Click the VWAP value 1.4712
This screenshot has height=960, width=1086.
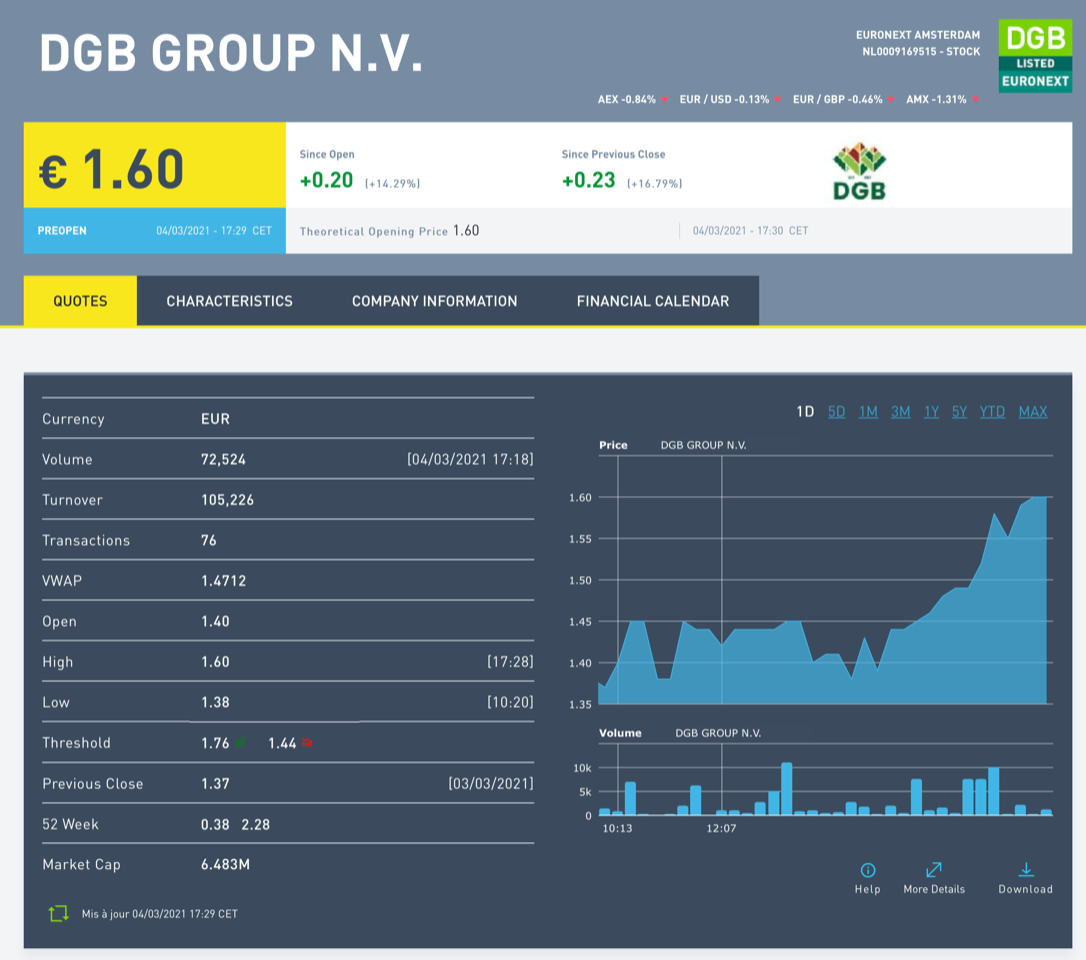[x=223, y=581]
